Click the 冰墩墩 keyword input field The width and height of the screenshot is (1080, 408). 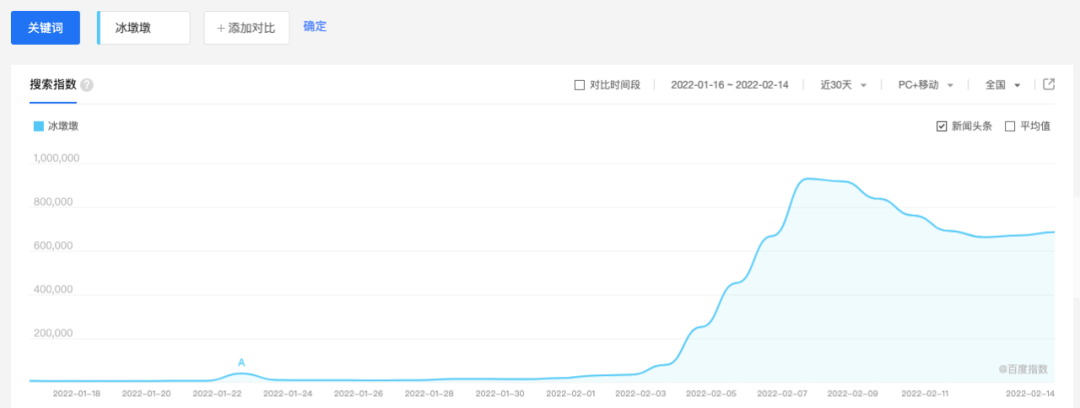(145, 28)
